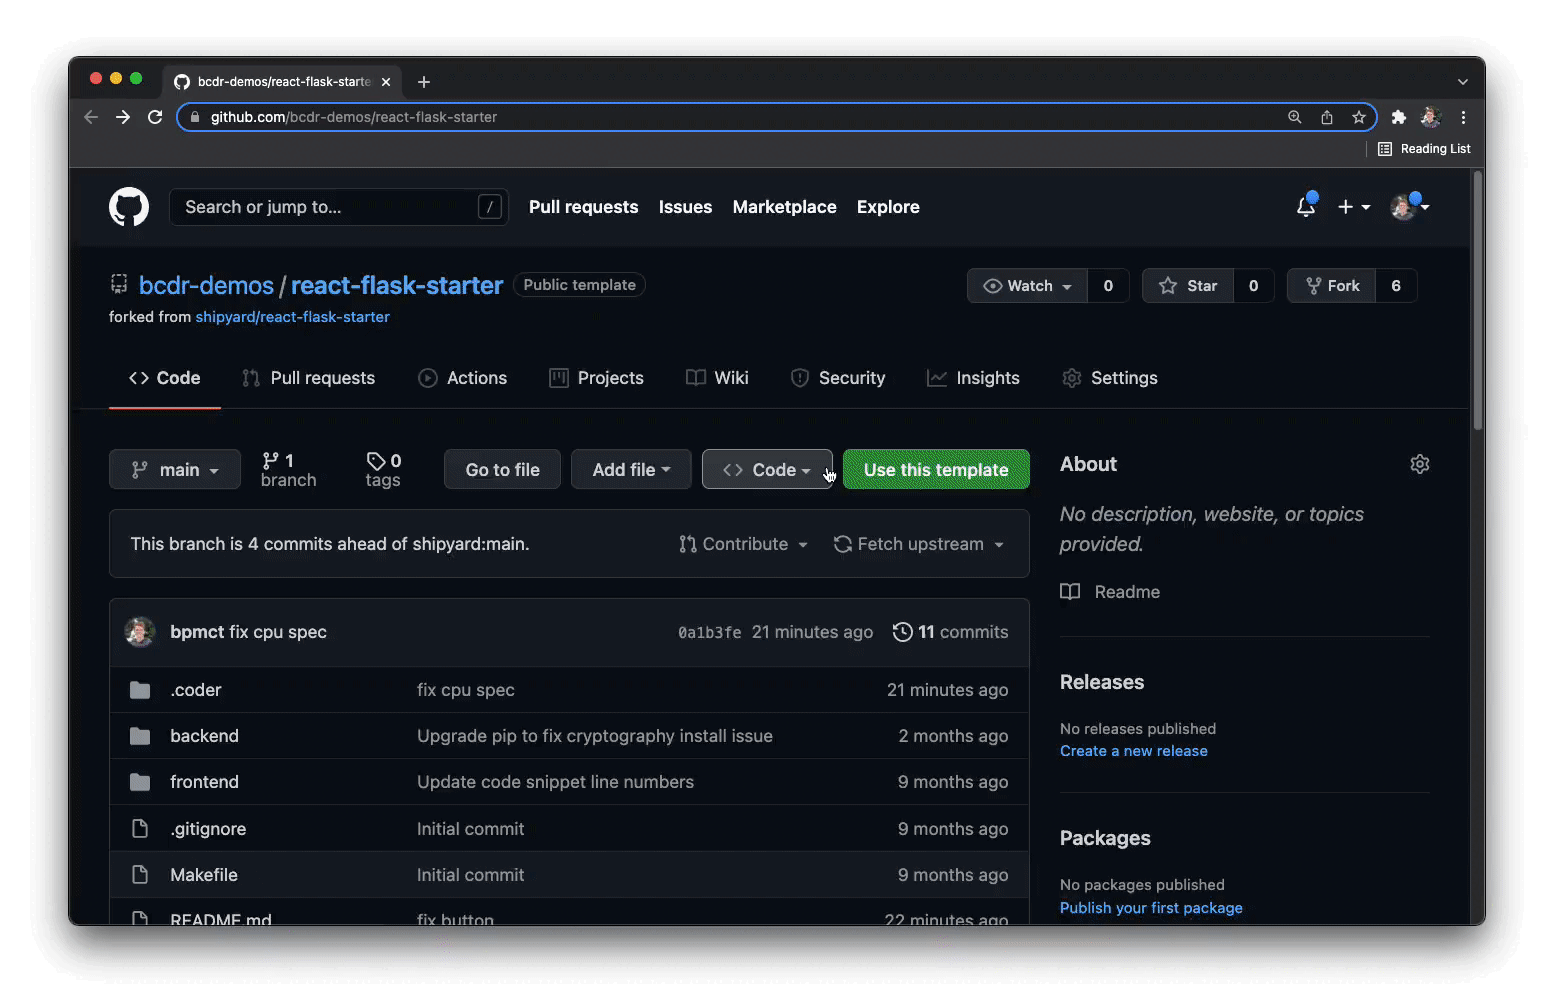Open a new browser tab

pyautogui.click(x=424, y=82)
